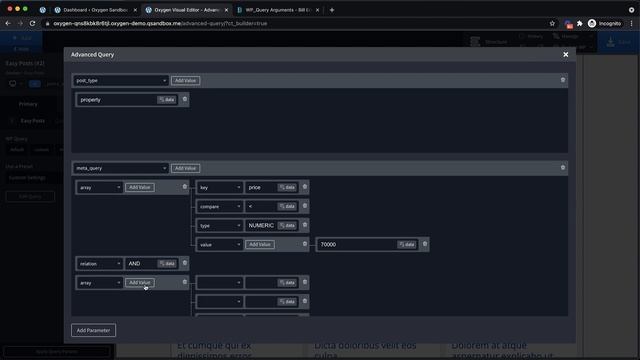This screenshot has width=640, height=360.
Task: Switch to Oxygen Visual Editor tab
Action: pos(186,10)
